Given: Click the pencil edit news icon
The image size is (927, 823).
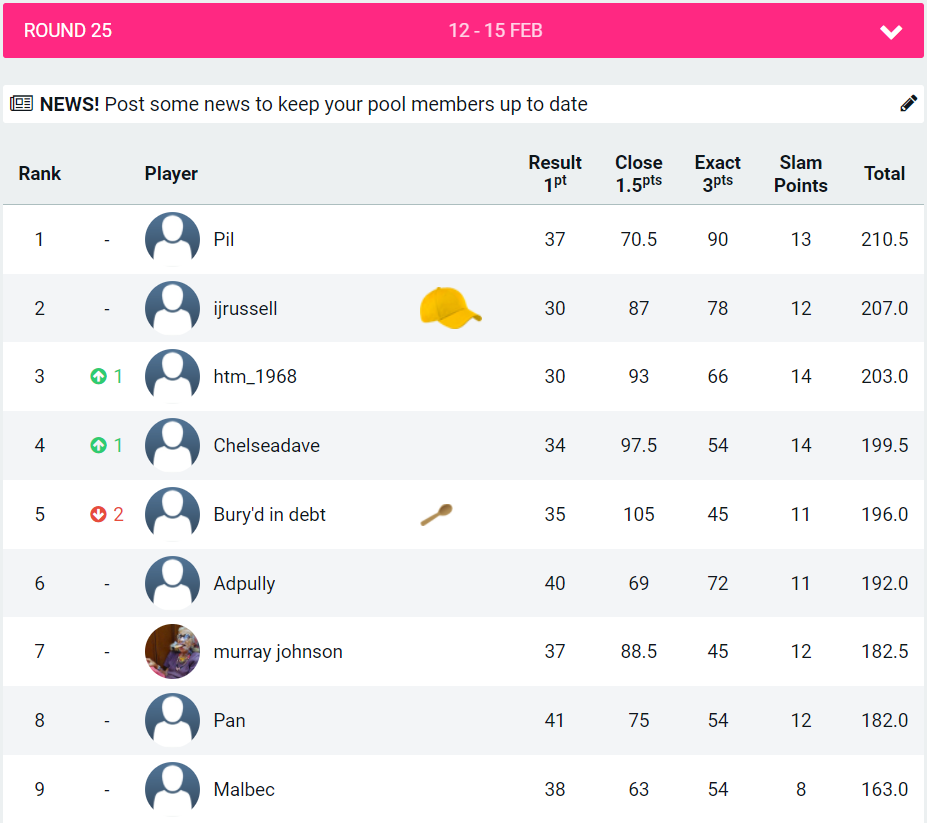Looking at the screenshot, I should [x=908, y=103].
